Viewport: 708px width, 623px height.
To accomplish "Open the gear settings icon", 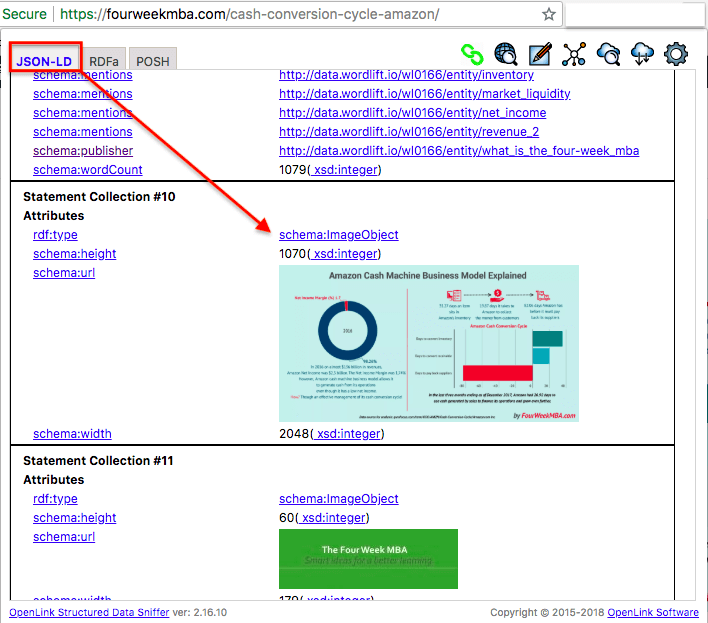I will 676,54.
